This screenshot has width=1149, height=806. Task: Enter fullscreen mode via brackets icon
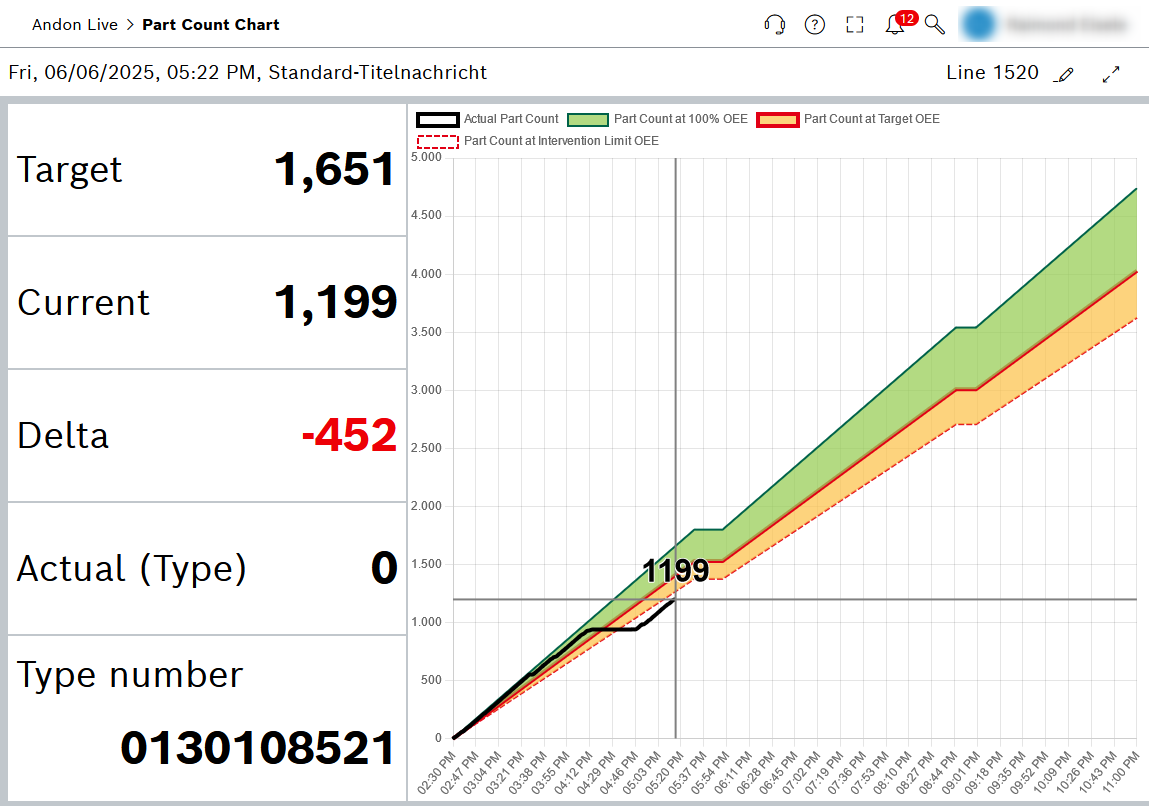(855, 24)
